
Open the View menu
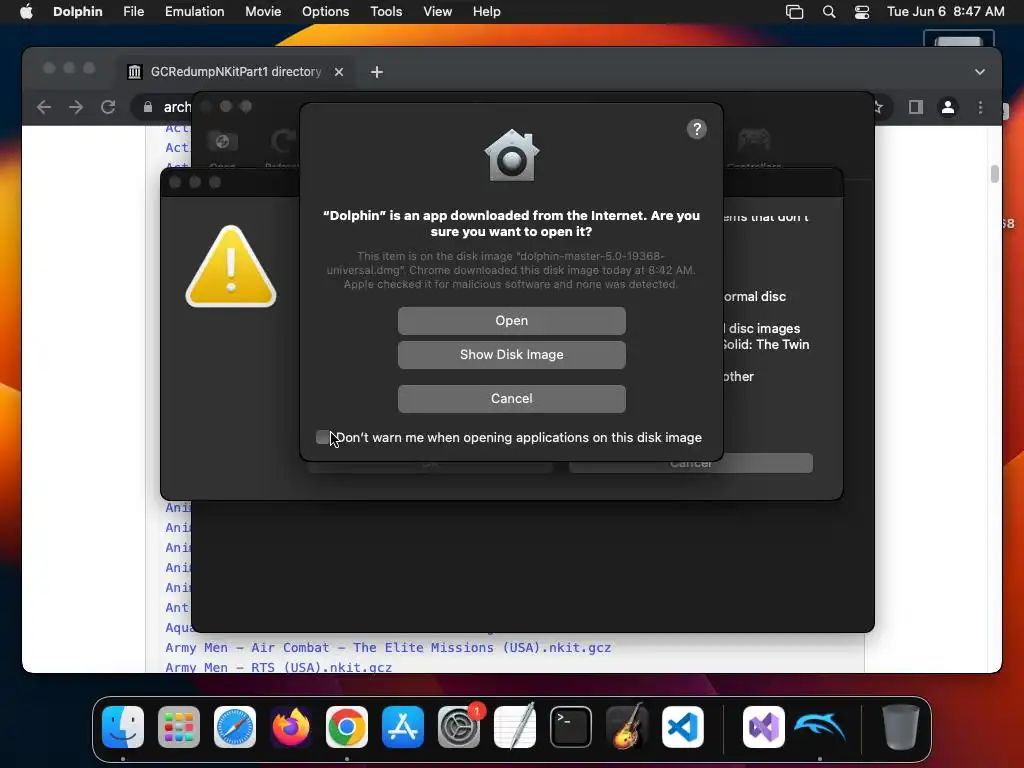point(438,12)
